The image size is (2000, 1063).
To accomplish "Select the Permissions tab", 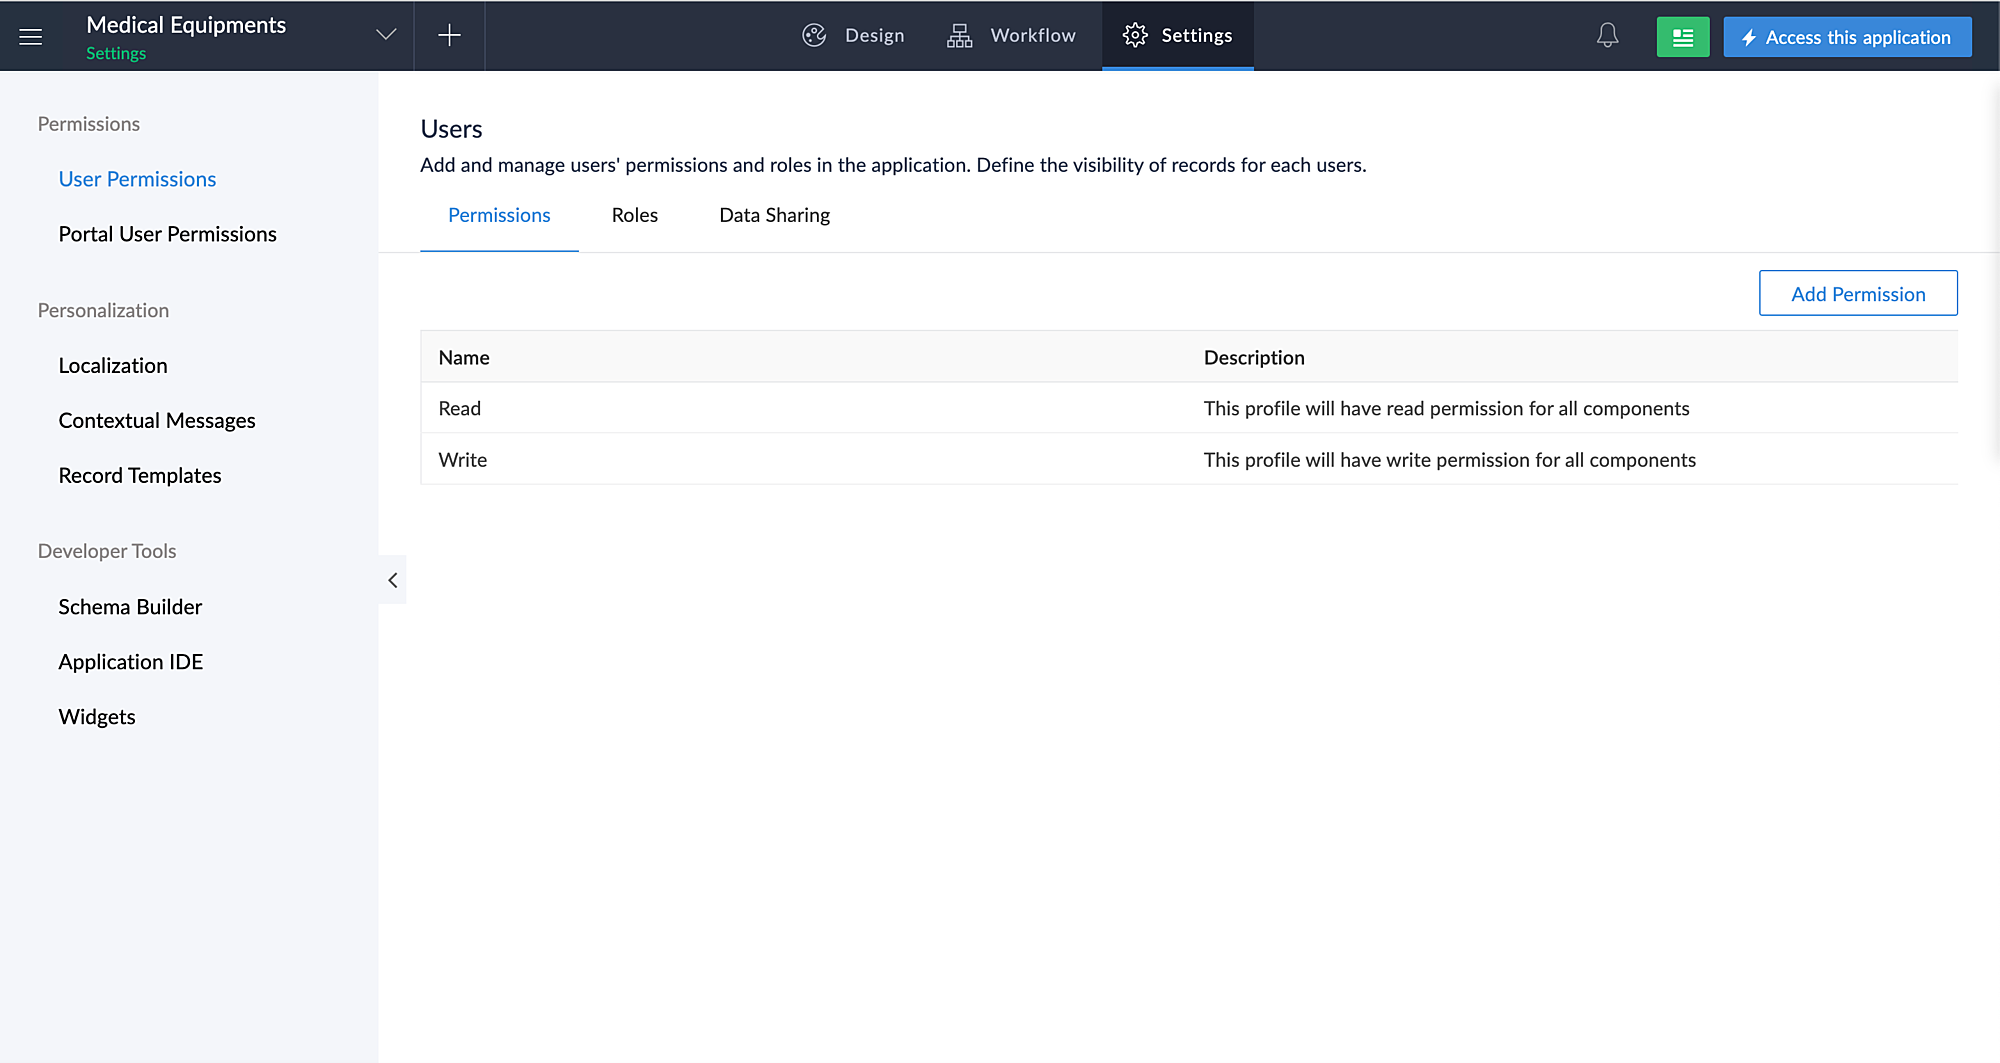I will coord(499,215).
